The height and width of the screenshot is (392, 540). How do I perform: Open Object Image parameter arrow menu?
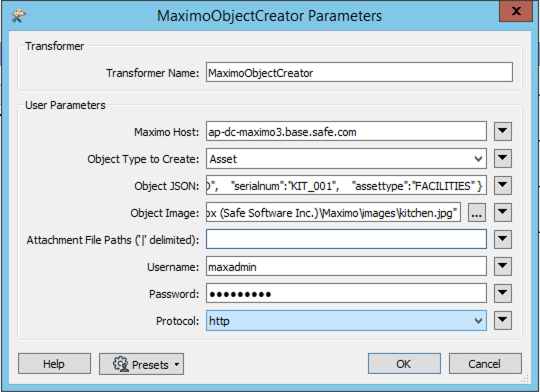point(503,212)
